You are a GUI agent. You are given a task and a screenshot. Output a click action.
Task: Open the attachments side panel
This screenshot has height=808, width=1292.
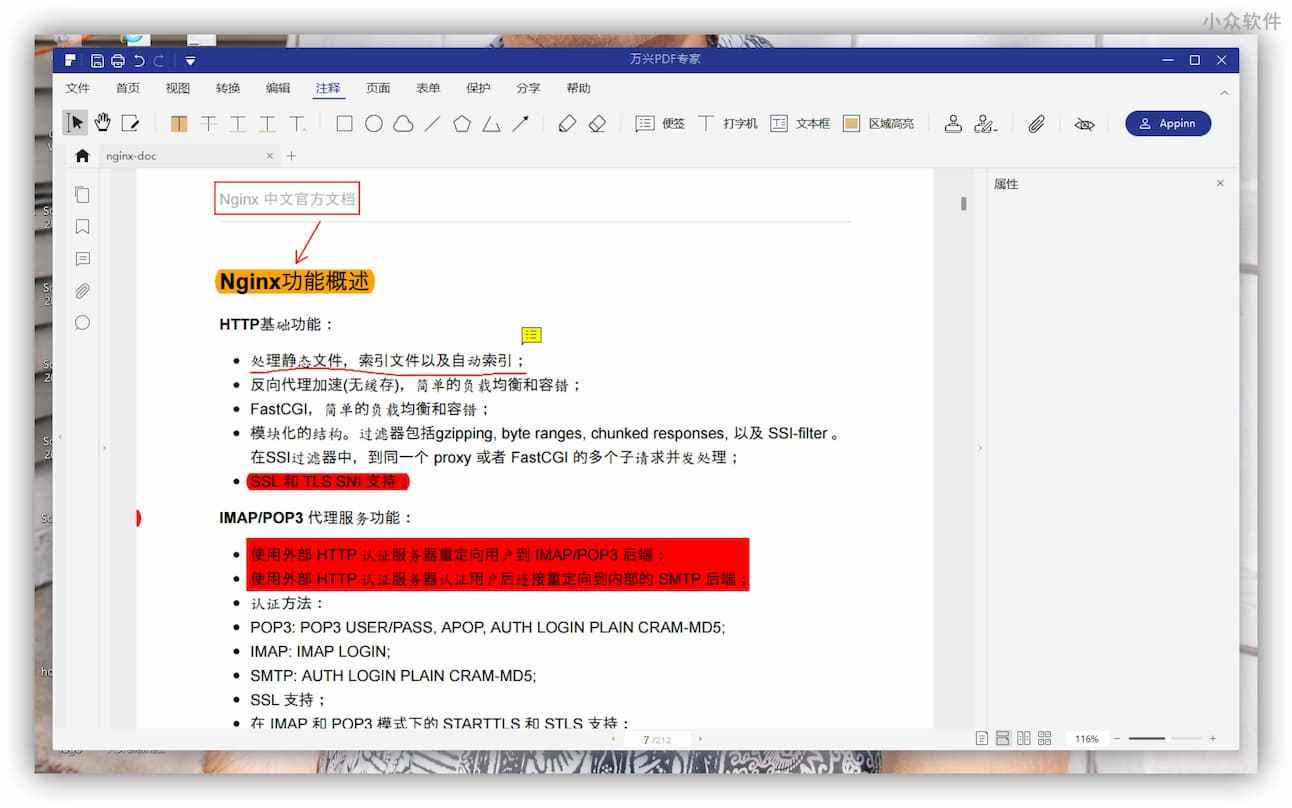[x=83, y=291]
